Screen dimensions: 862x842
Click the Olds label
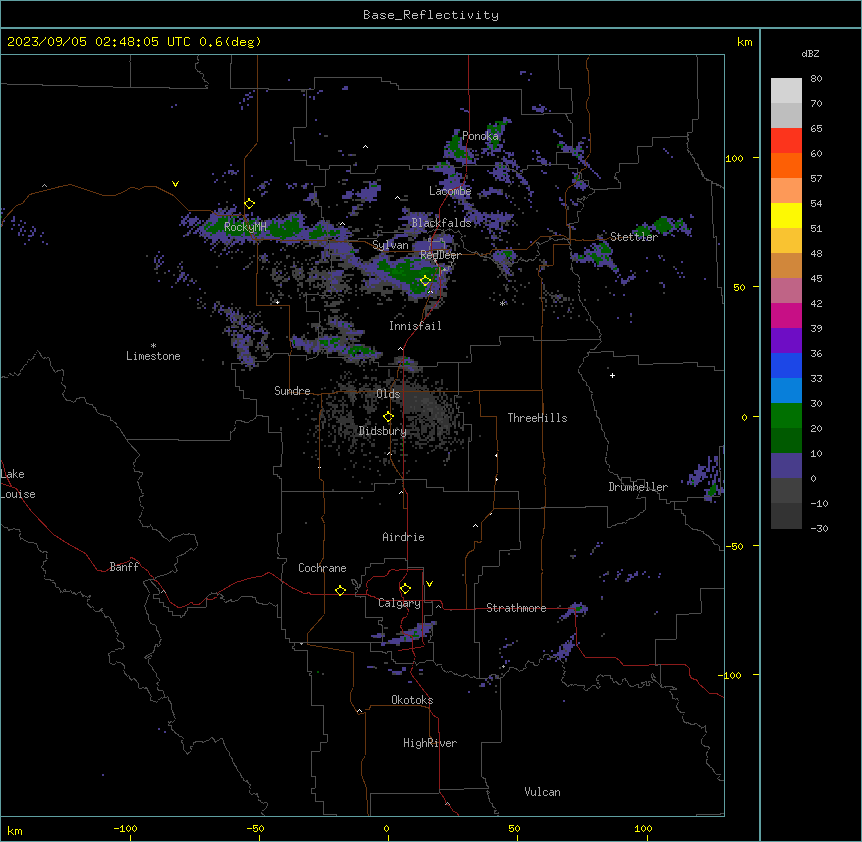pos(388,394)
